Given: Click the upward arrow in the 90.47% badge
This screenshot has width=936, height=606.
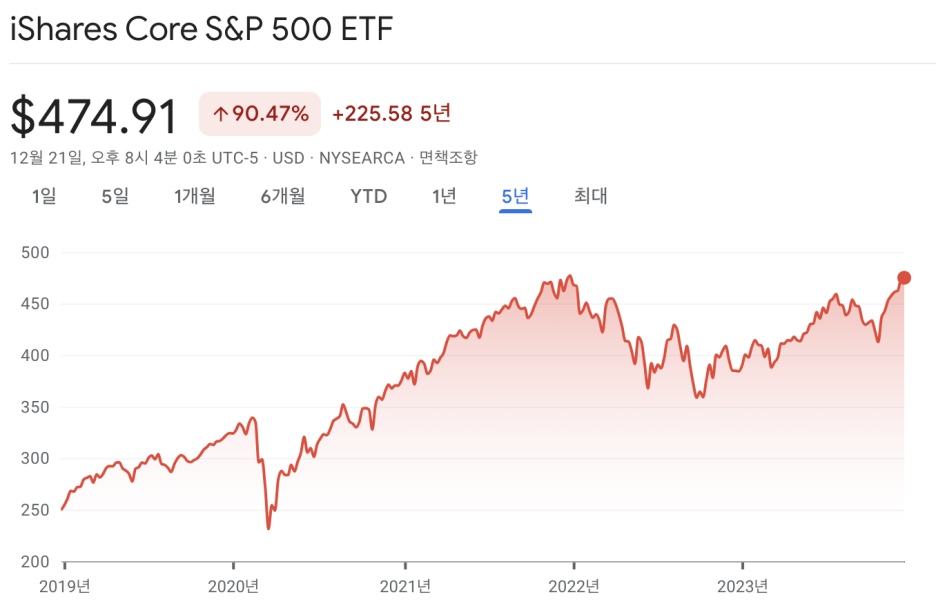Looking at the screenshot, I should [x=222, y=113].
